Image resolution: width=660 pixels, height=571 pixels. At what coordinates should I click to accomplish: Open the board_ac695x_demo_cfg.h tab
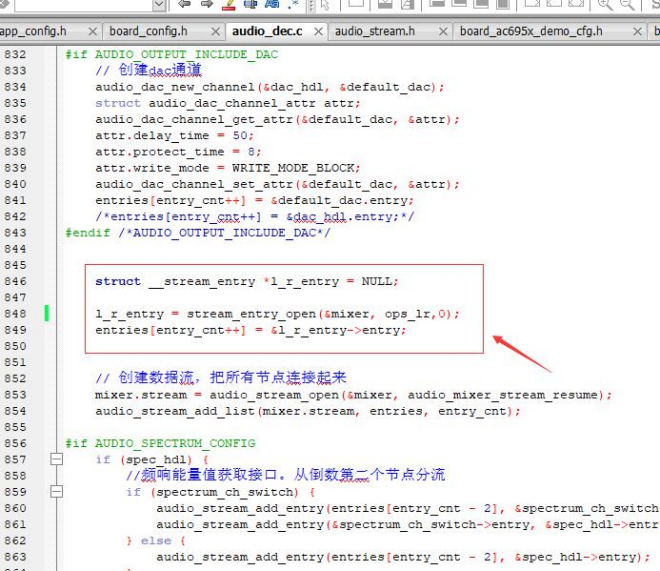(x=531, y=31)
